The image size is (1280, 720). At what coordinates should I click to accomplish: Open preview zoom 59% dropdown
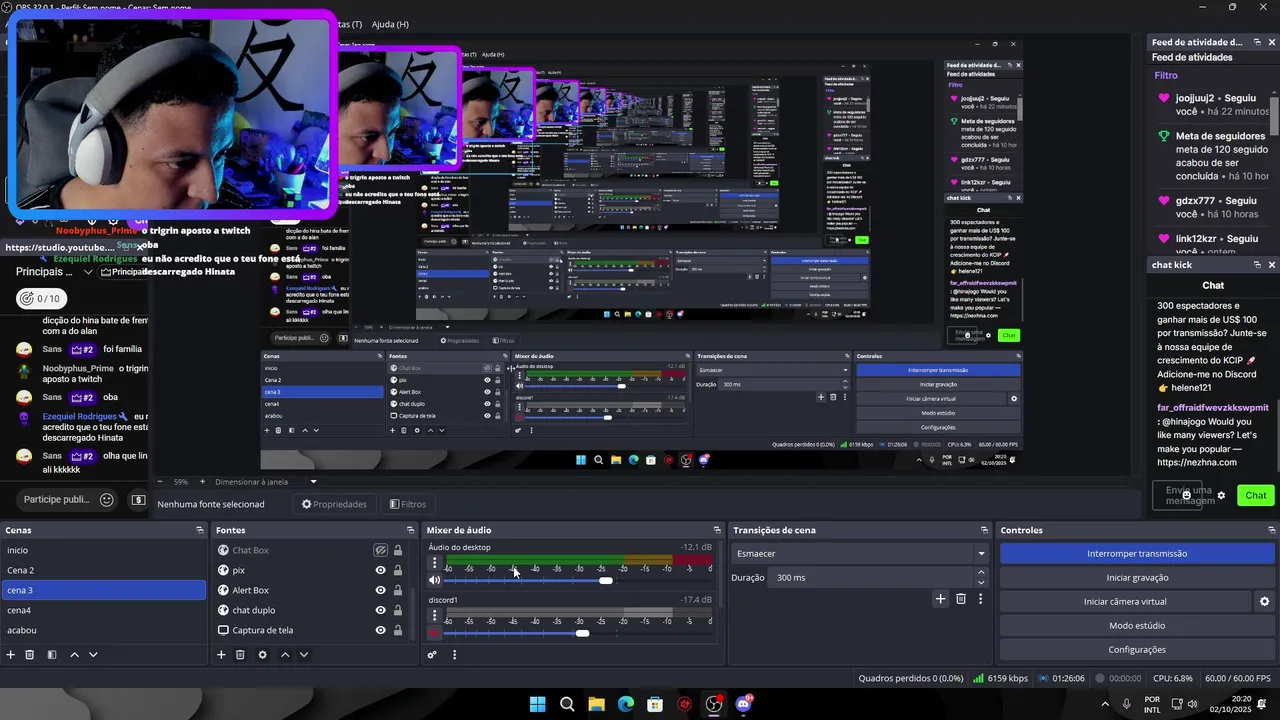(181, 482)
